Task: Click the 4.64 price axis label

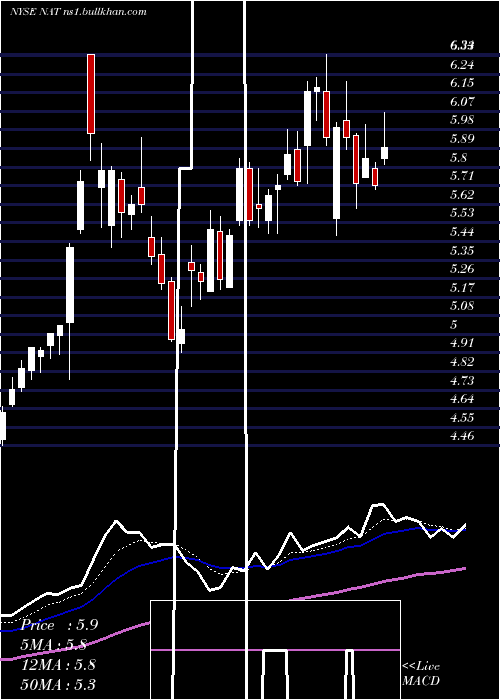Action: (462, 399)
